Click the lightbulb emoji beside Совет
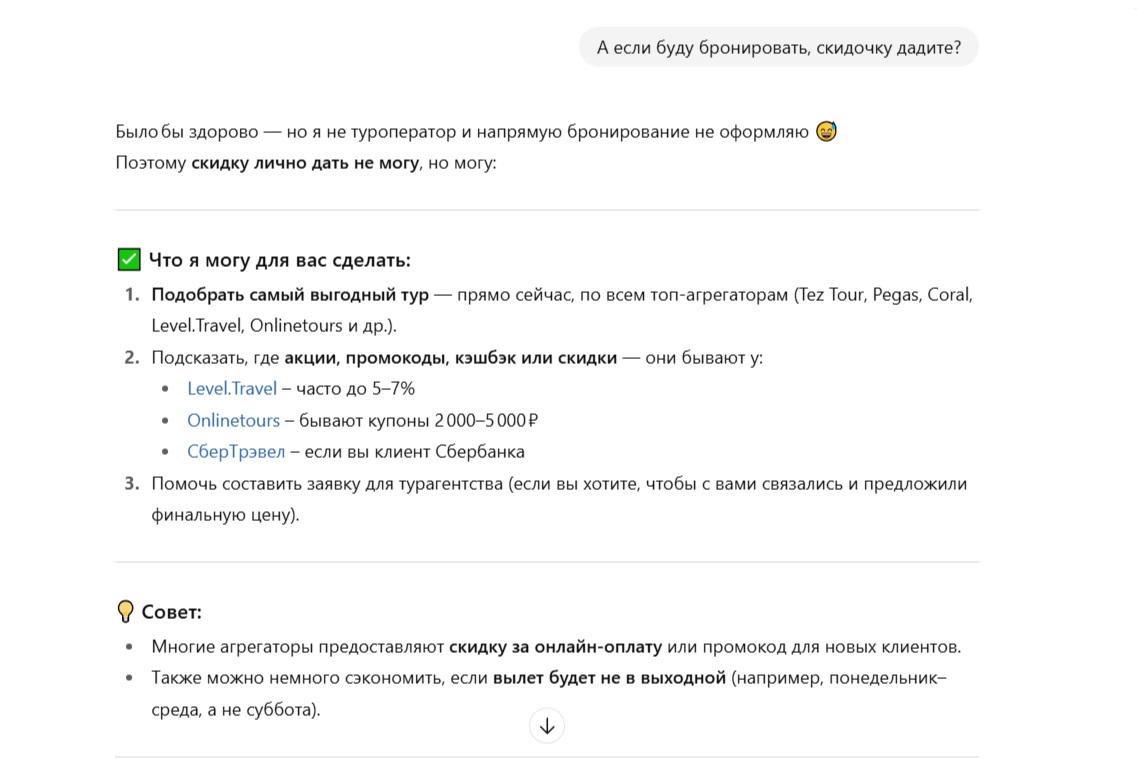 click(126, 611)
